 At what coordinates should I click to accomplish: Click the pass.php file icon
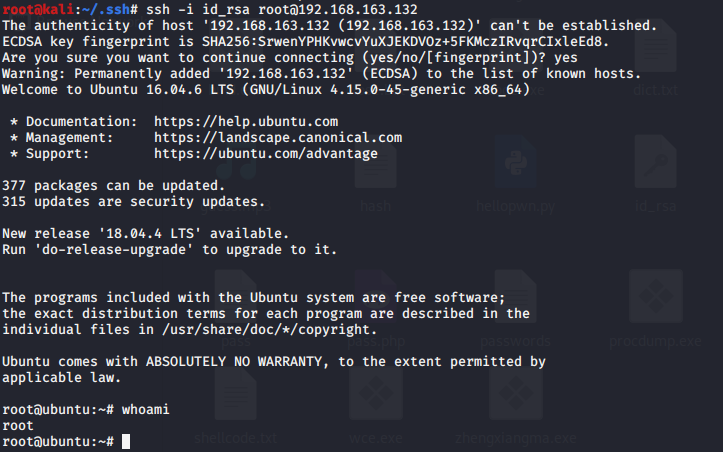click(375, 297)
